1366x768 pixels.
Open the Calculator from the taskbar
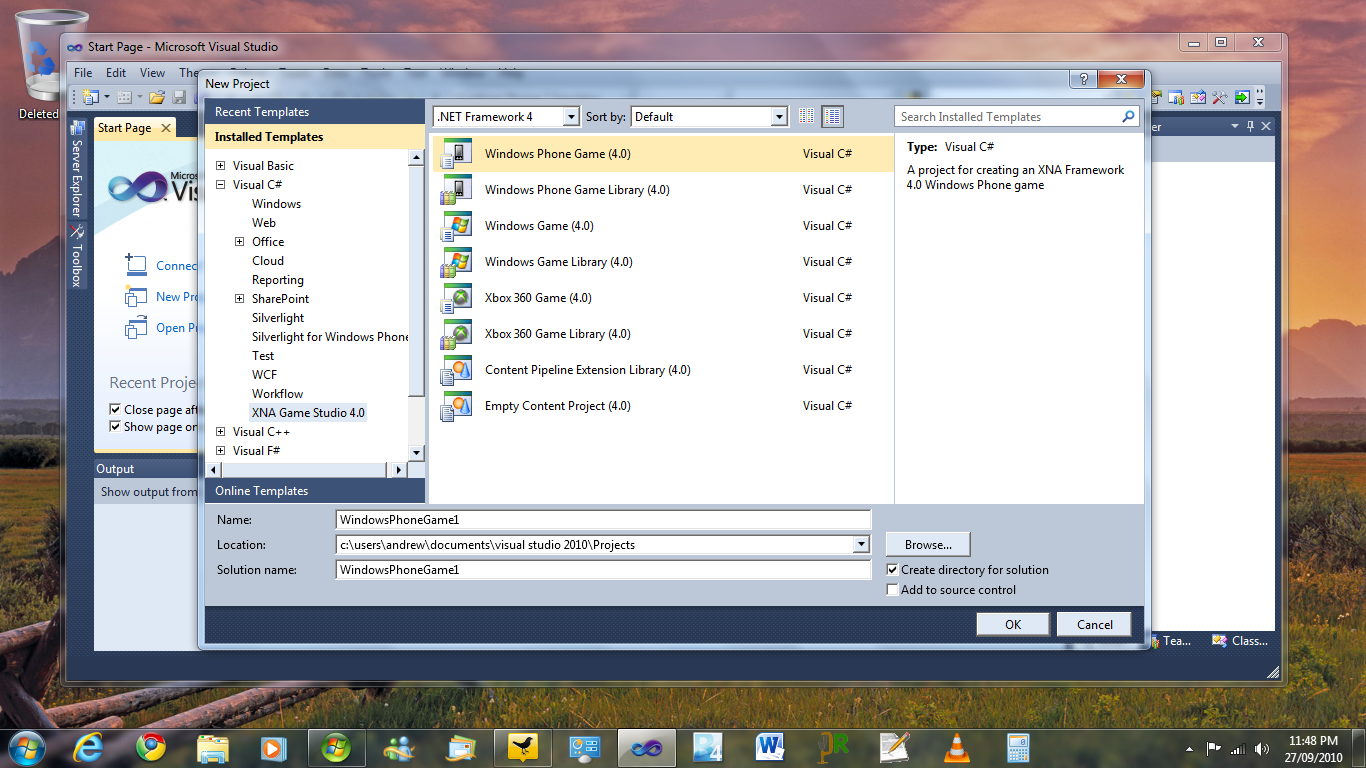[1018, 747]
